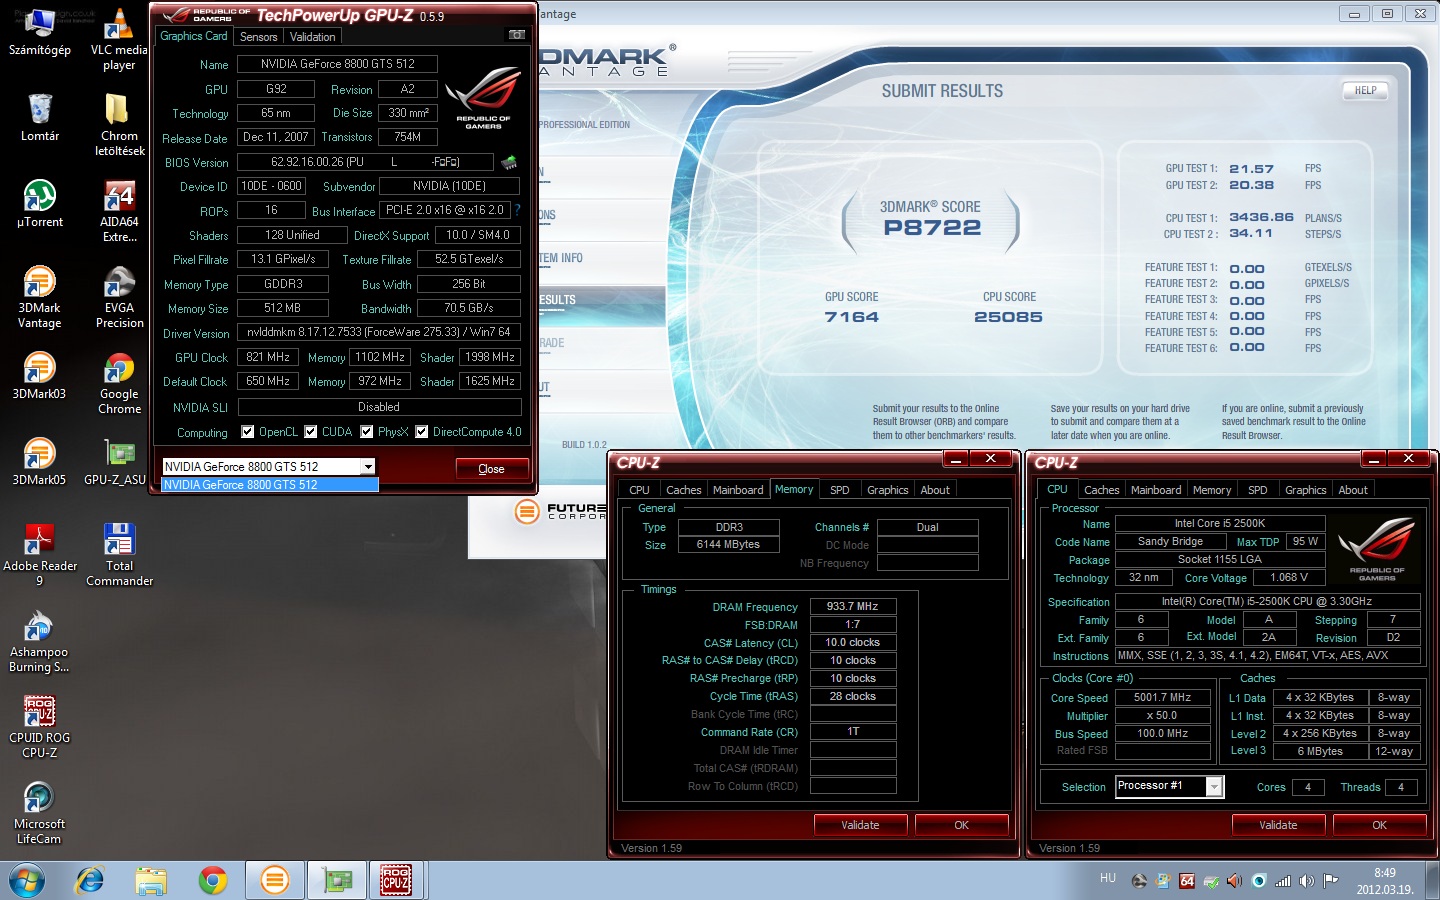Launch EVGA Precision desktop shortcut
Image resolution: width=1440 pixels, height=900 pixels.
pos(119,297)
